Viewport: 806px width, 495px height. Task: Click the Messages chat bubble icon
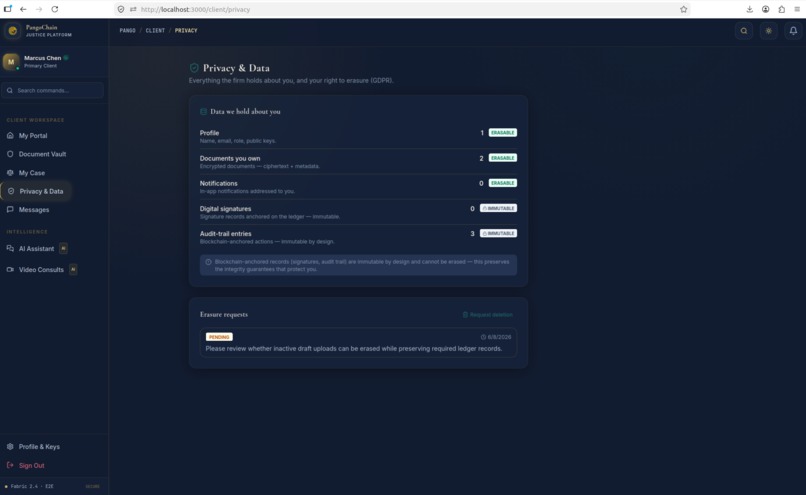click(10, 209)
